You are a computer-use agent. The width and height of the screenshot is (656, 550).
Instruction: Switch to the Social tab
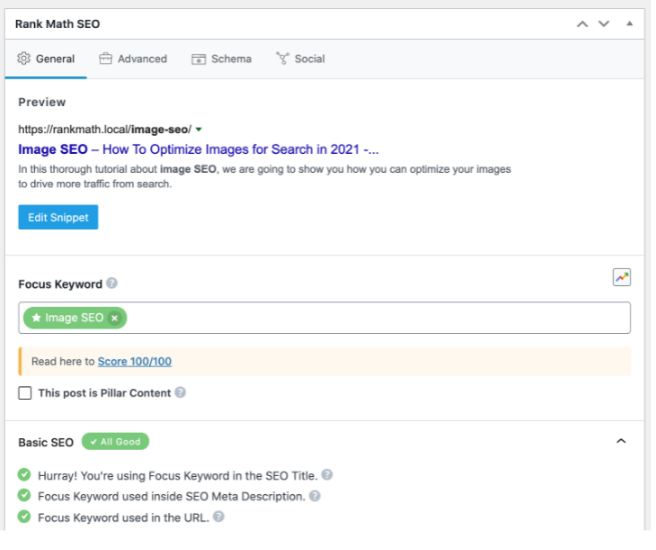pos(300,59)
